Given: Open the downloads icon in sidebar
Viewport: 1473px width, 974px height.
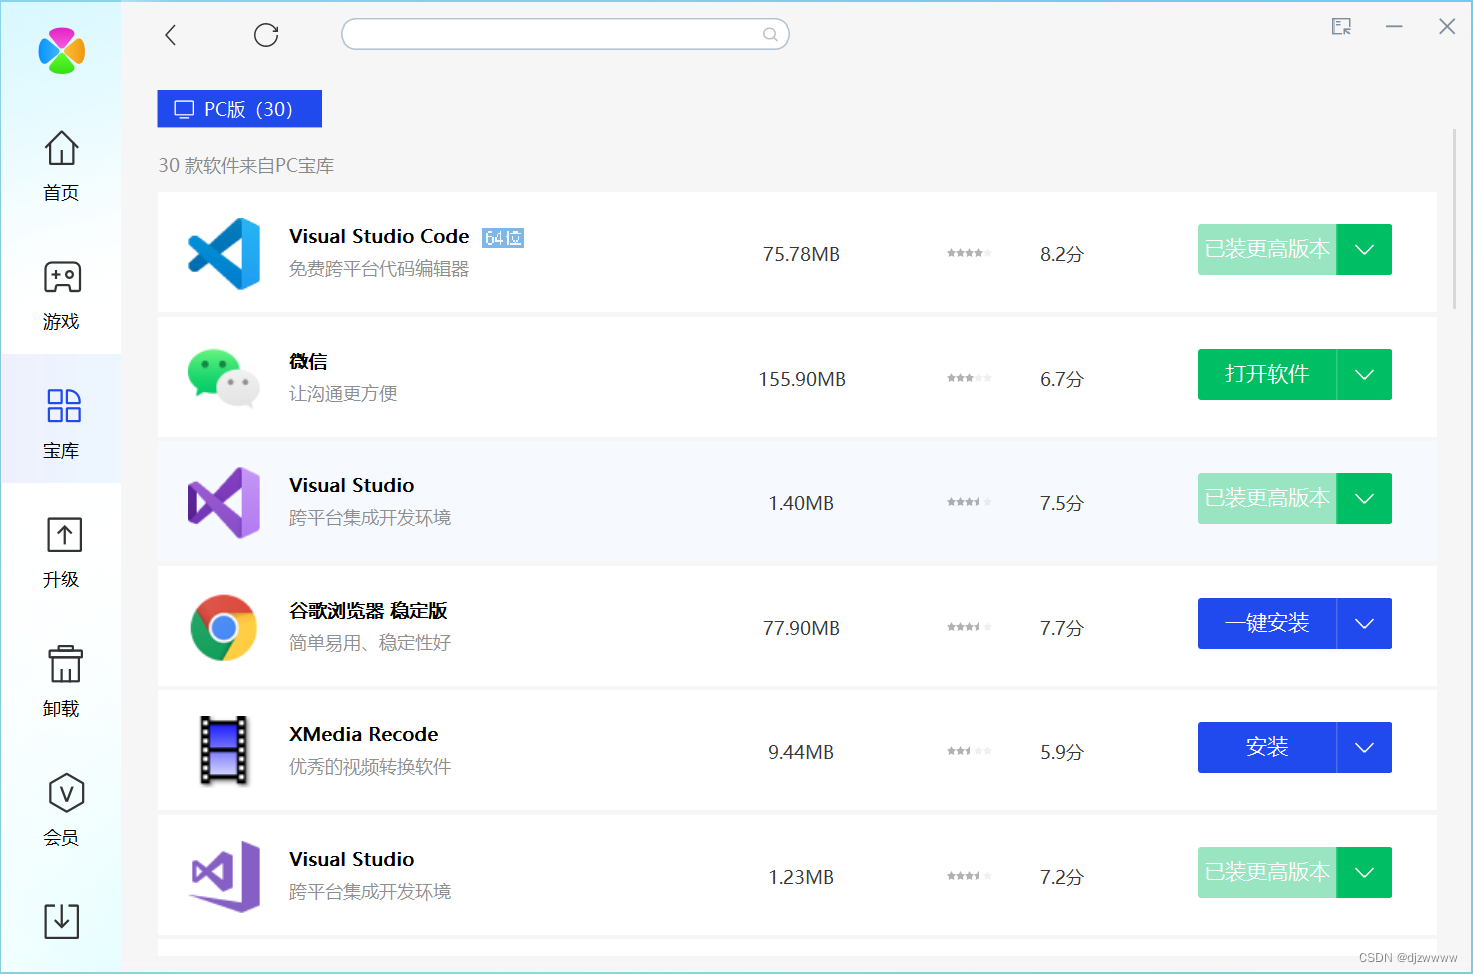Looking at the screenshot, I should point(62,921).
